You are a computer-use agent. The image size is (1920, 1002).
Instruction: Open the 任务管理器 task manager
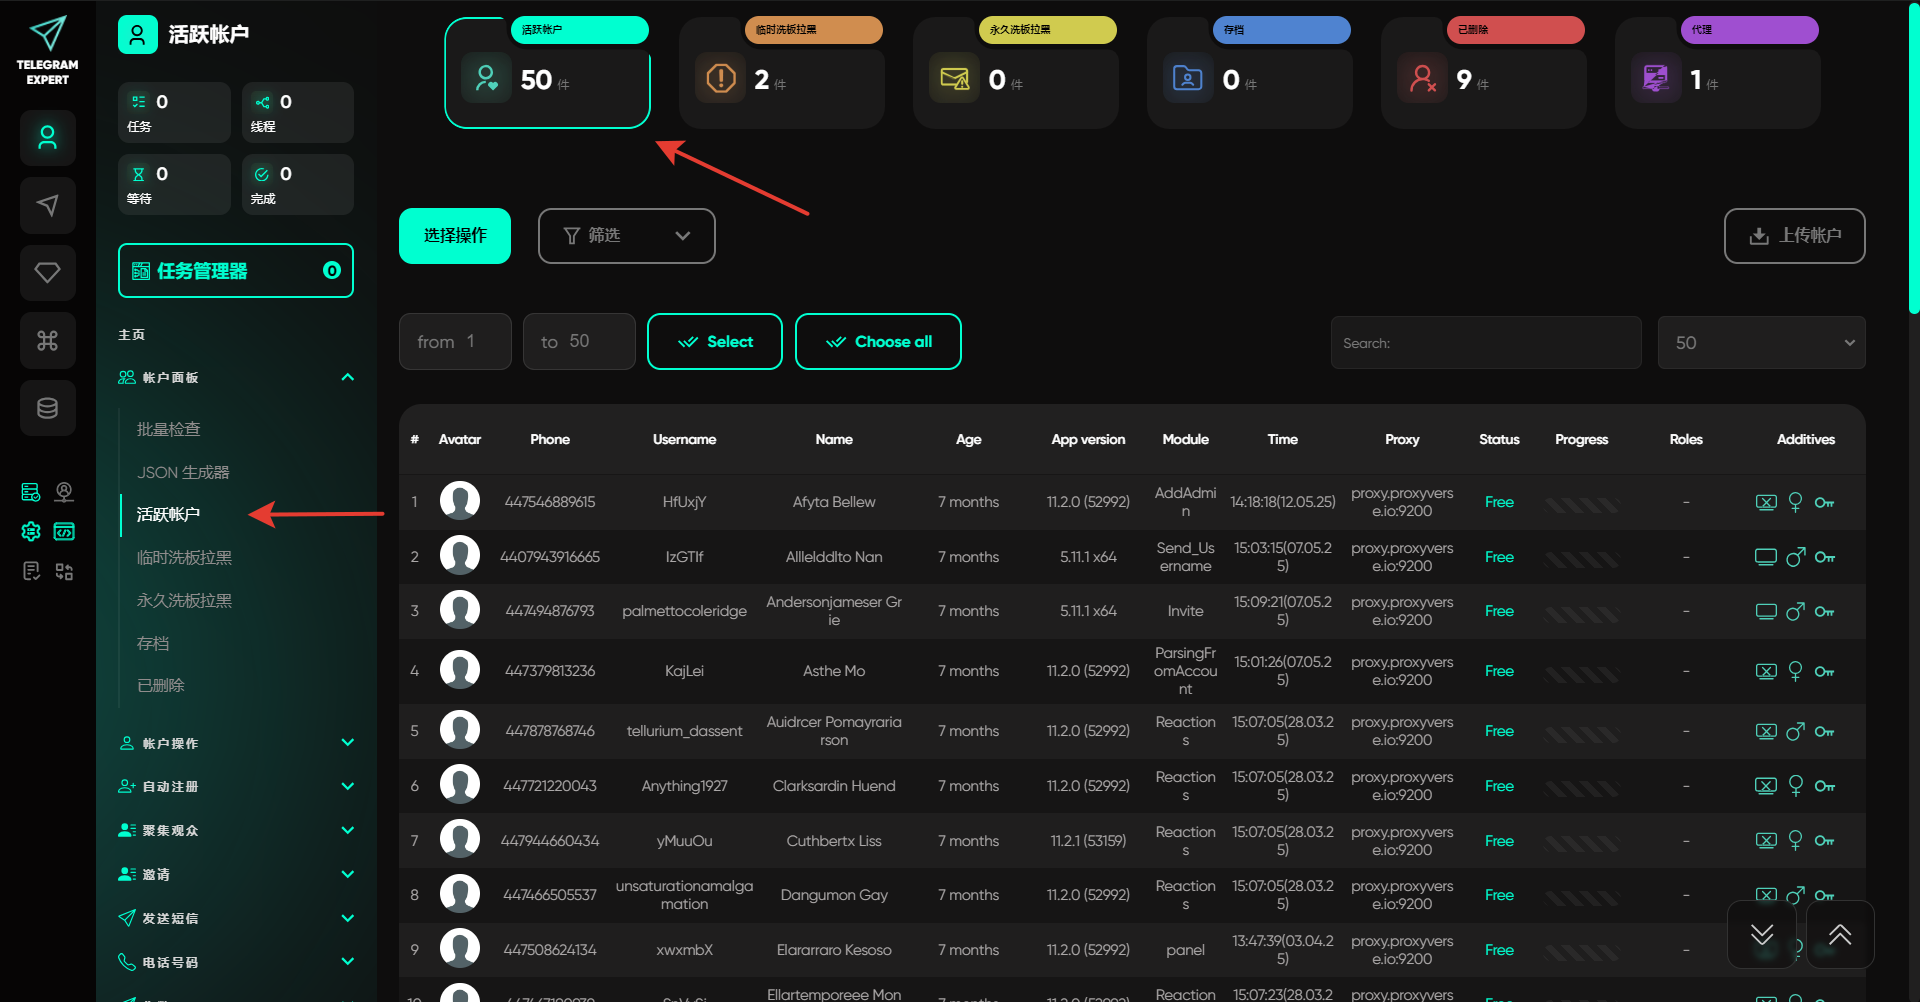(x=235, y=271)
